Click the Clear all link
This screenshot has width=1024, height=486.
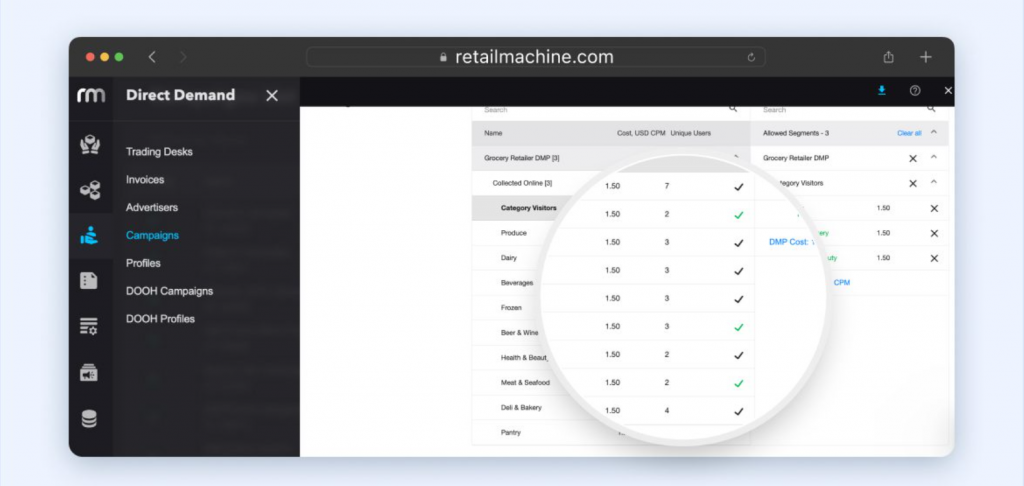[908, 133]
